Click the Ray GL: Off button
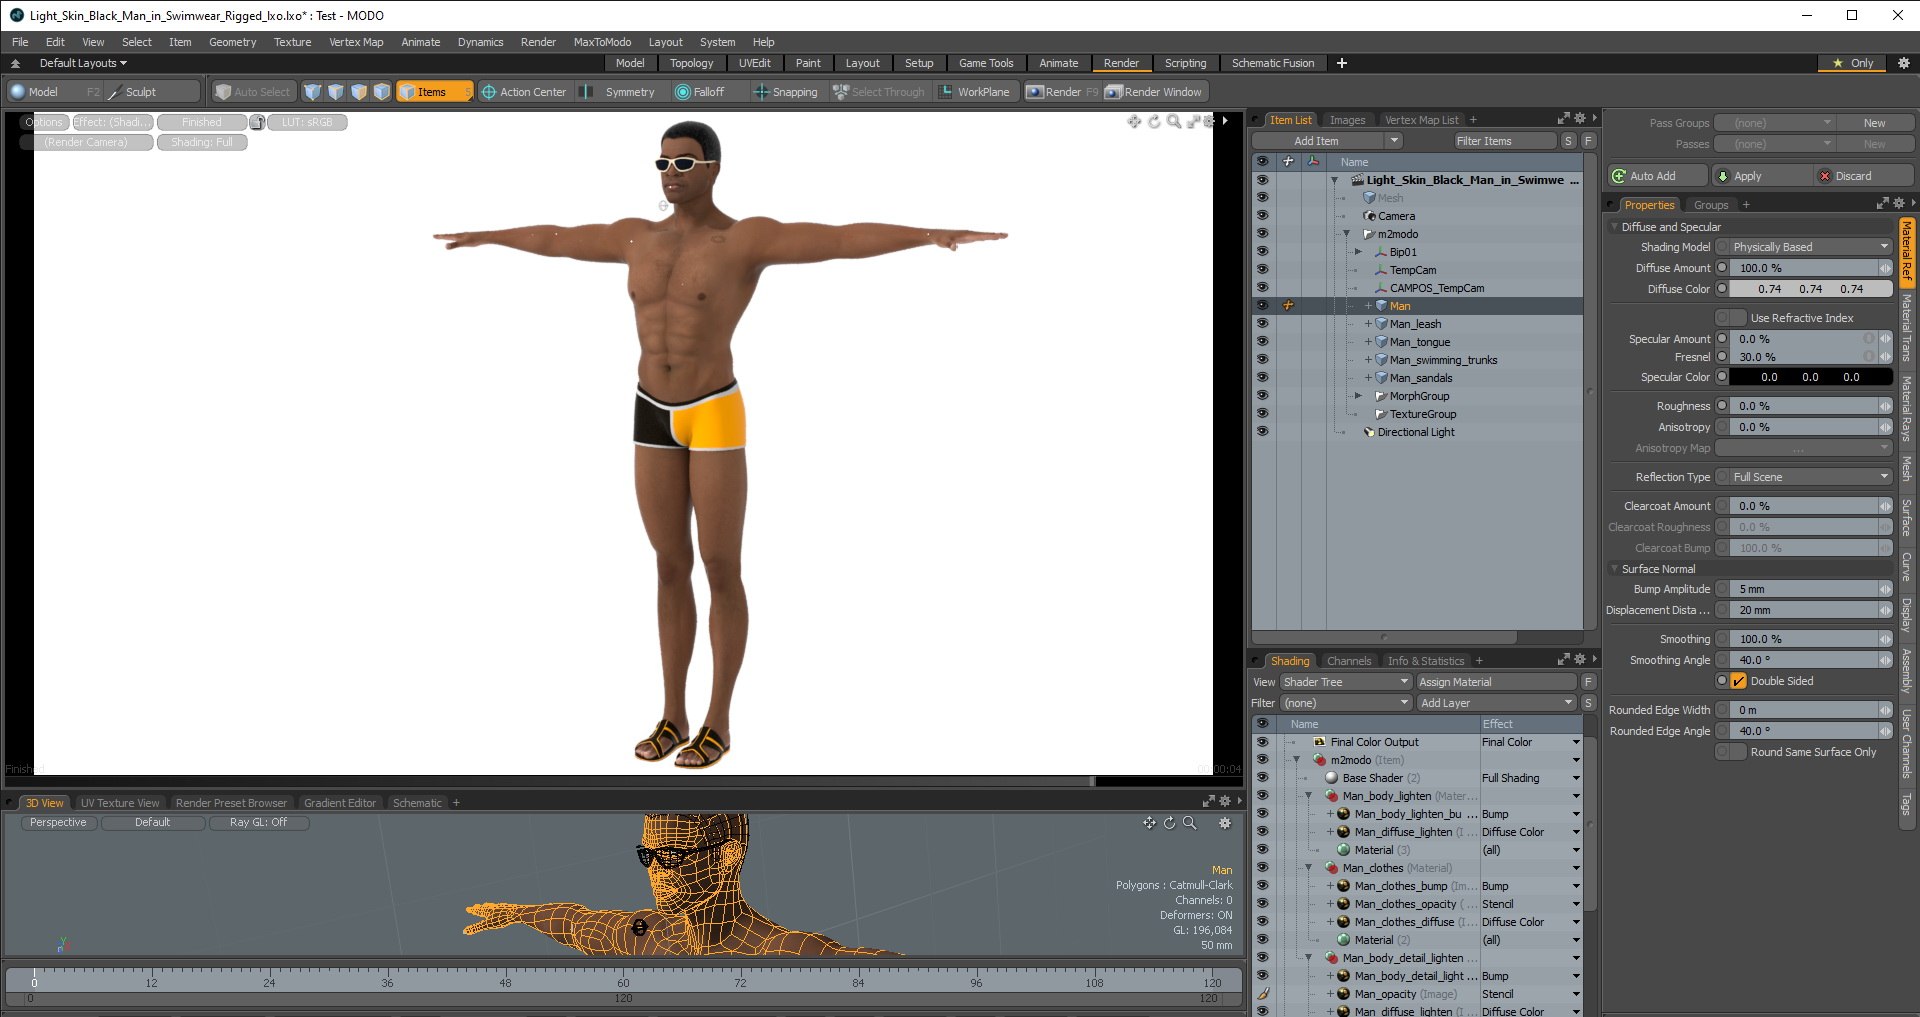Viewport: 1920px width, 1017px height. (258, 823)
